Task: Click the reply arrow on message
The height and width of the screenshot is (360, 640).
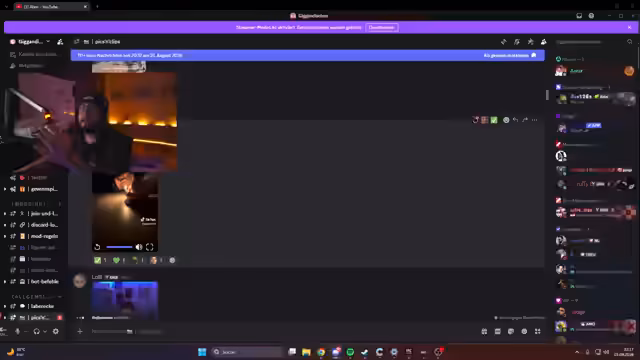Action: (x=516, y=120)
